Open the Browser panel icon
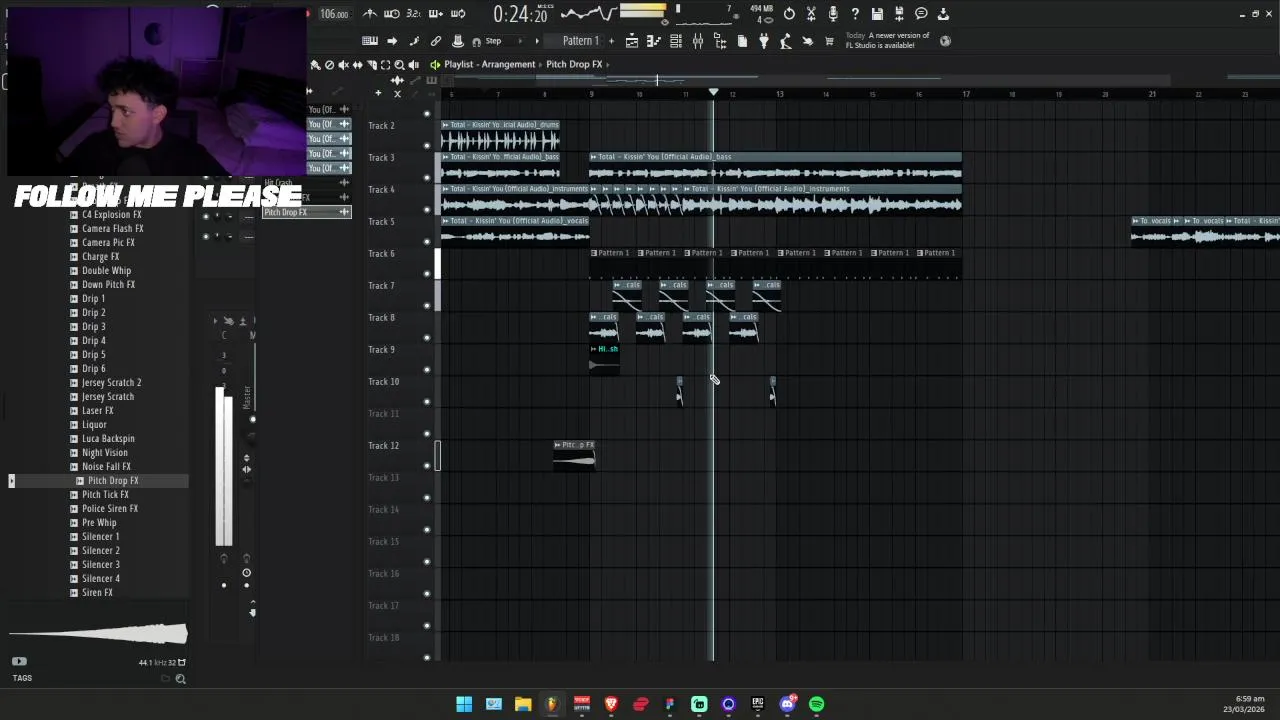The height and width of the screenshot is (720, 1280). [x=720, y=41]
